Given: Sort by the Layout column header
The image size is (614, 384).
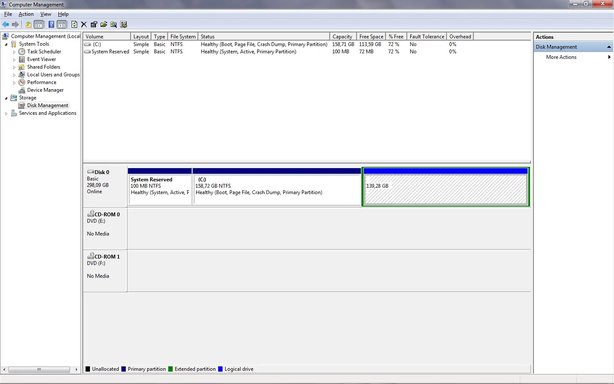Looking at the screenshot, I should [x=141, y=36].
